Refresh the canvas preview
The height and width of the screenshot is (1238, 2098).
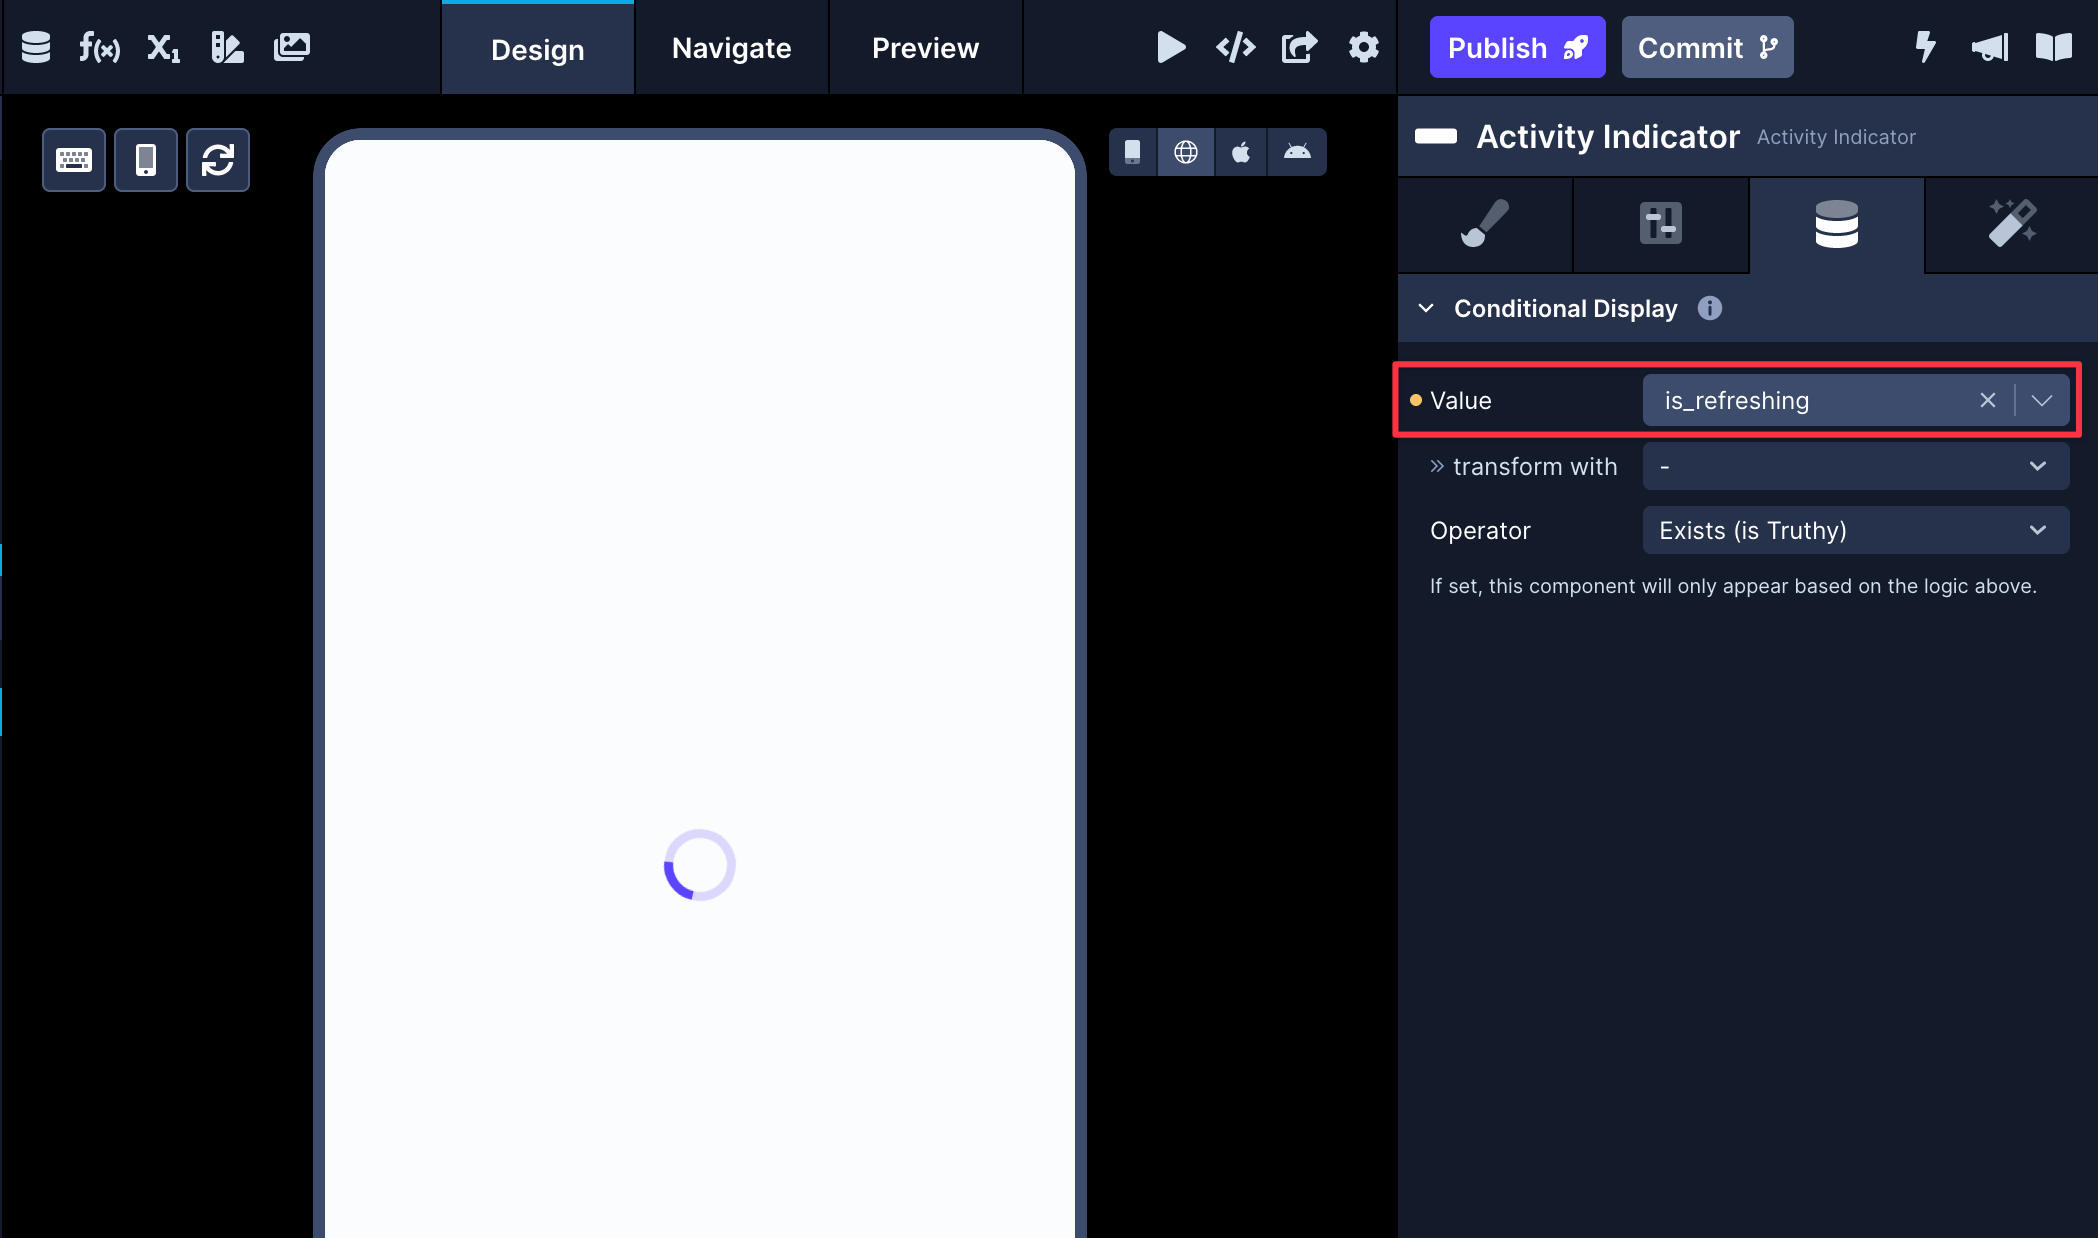(217, 159)
